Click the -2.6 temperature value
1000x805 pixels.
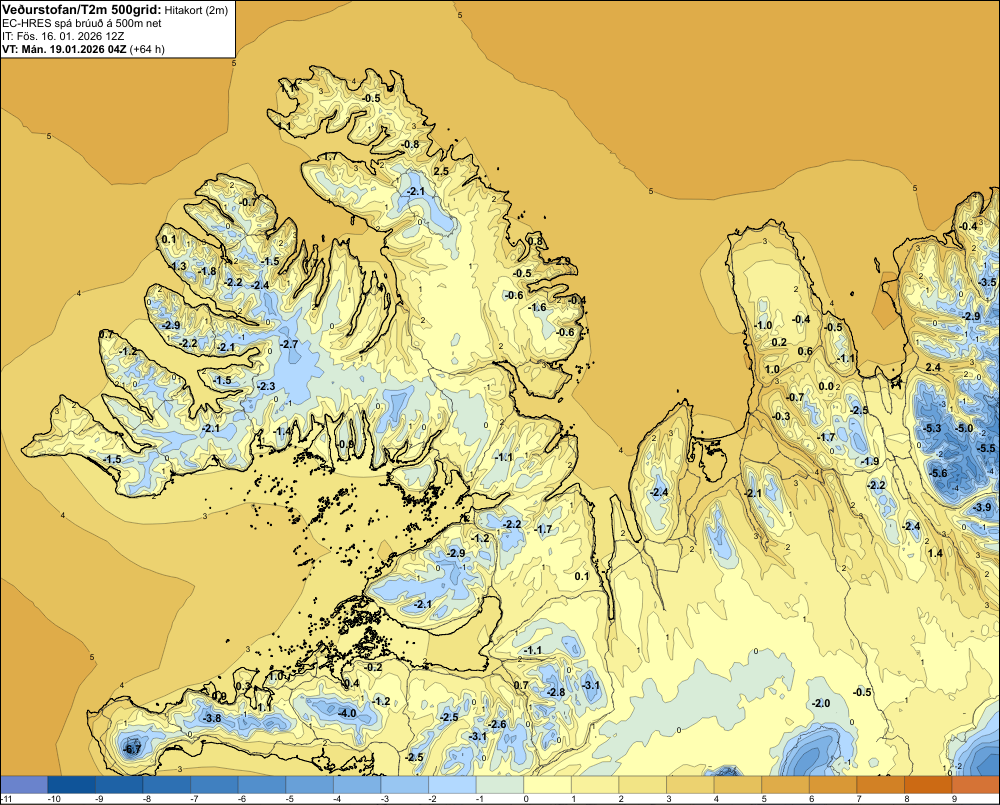[x=497, y=724]
